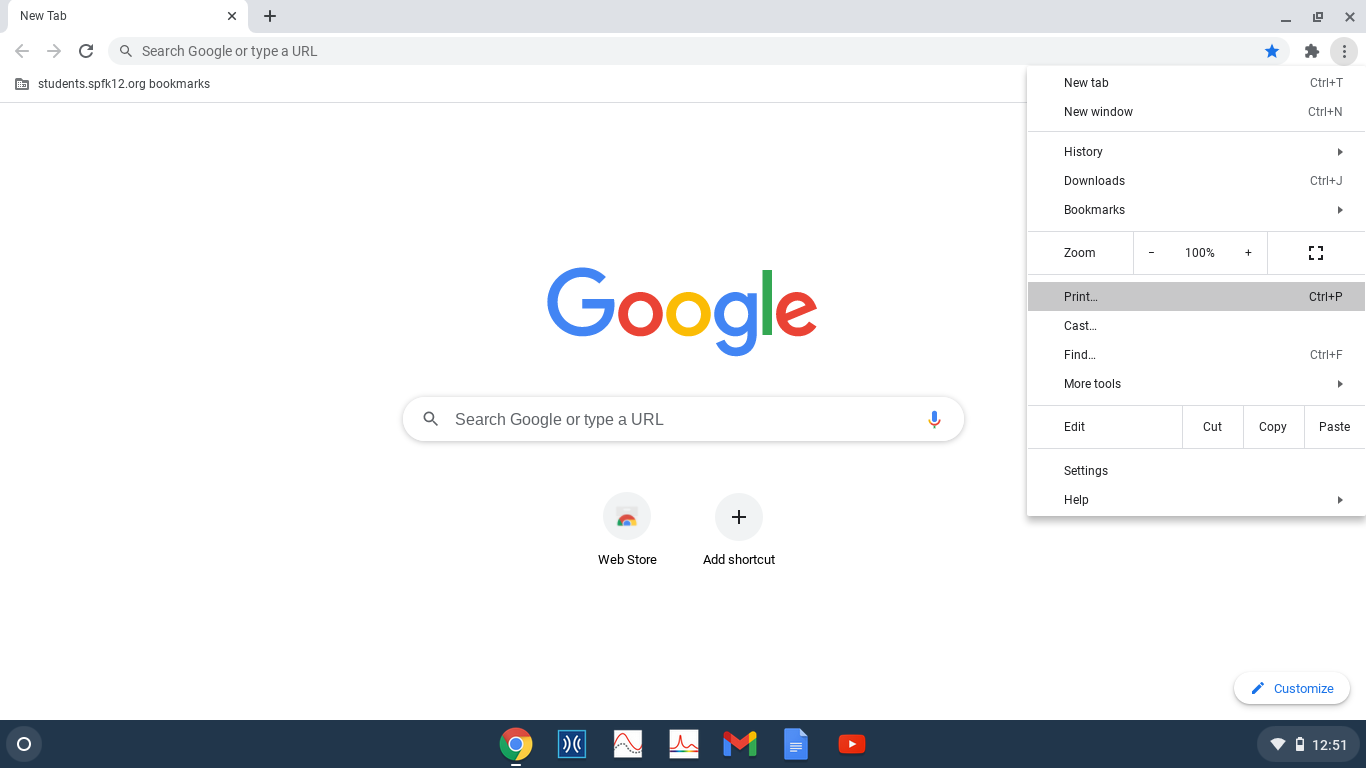This screenshot has width=1366, height=768.
Task: Click the Customize button
Action: pos(1292,688)
